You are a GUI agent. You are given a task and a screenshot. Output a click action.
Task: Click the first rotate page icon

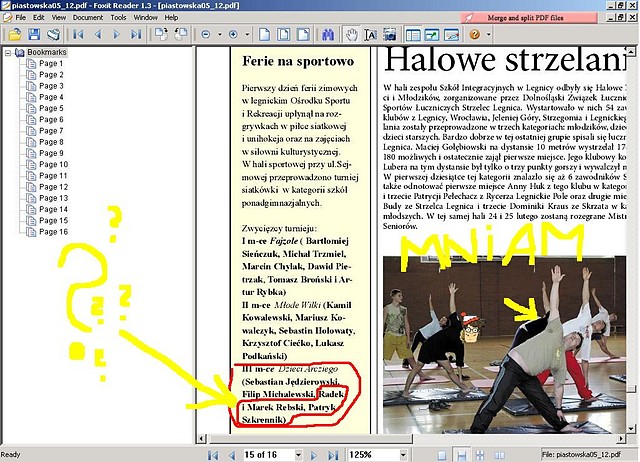click(x=161, y=35)
